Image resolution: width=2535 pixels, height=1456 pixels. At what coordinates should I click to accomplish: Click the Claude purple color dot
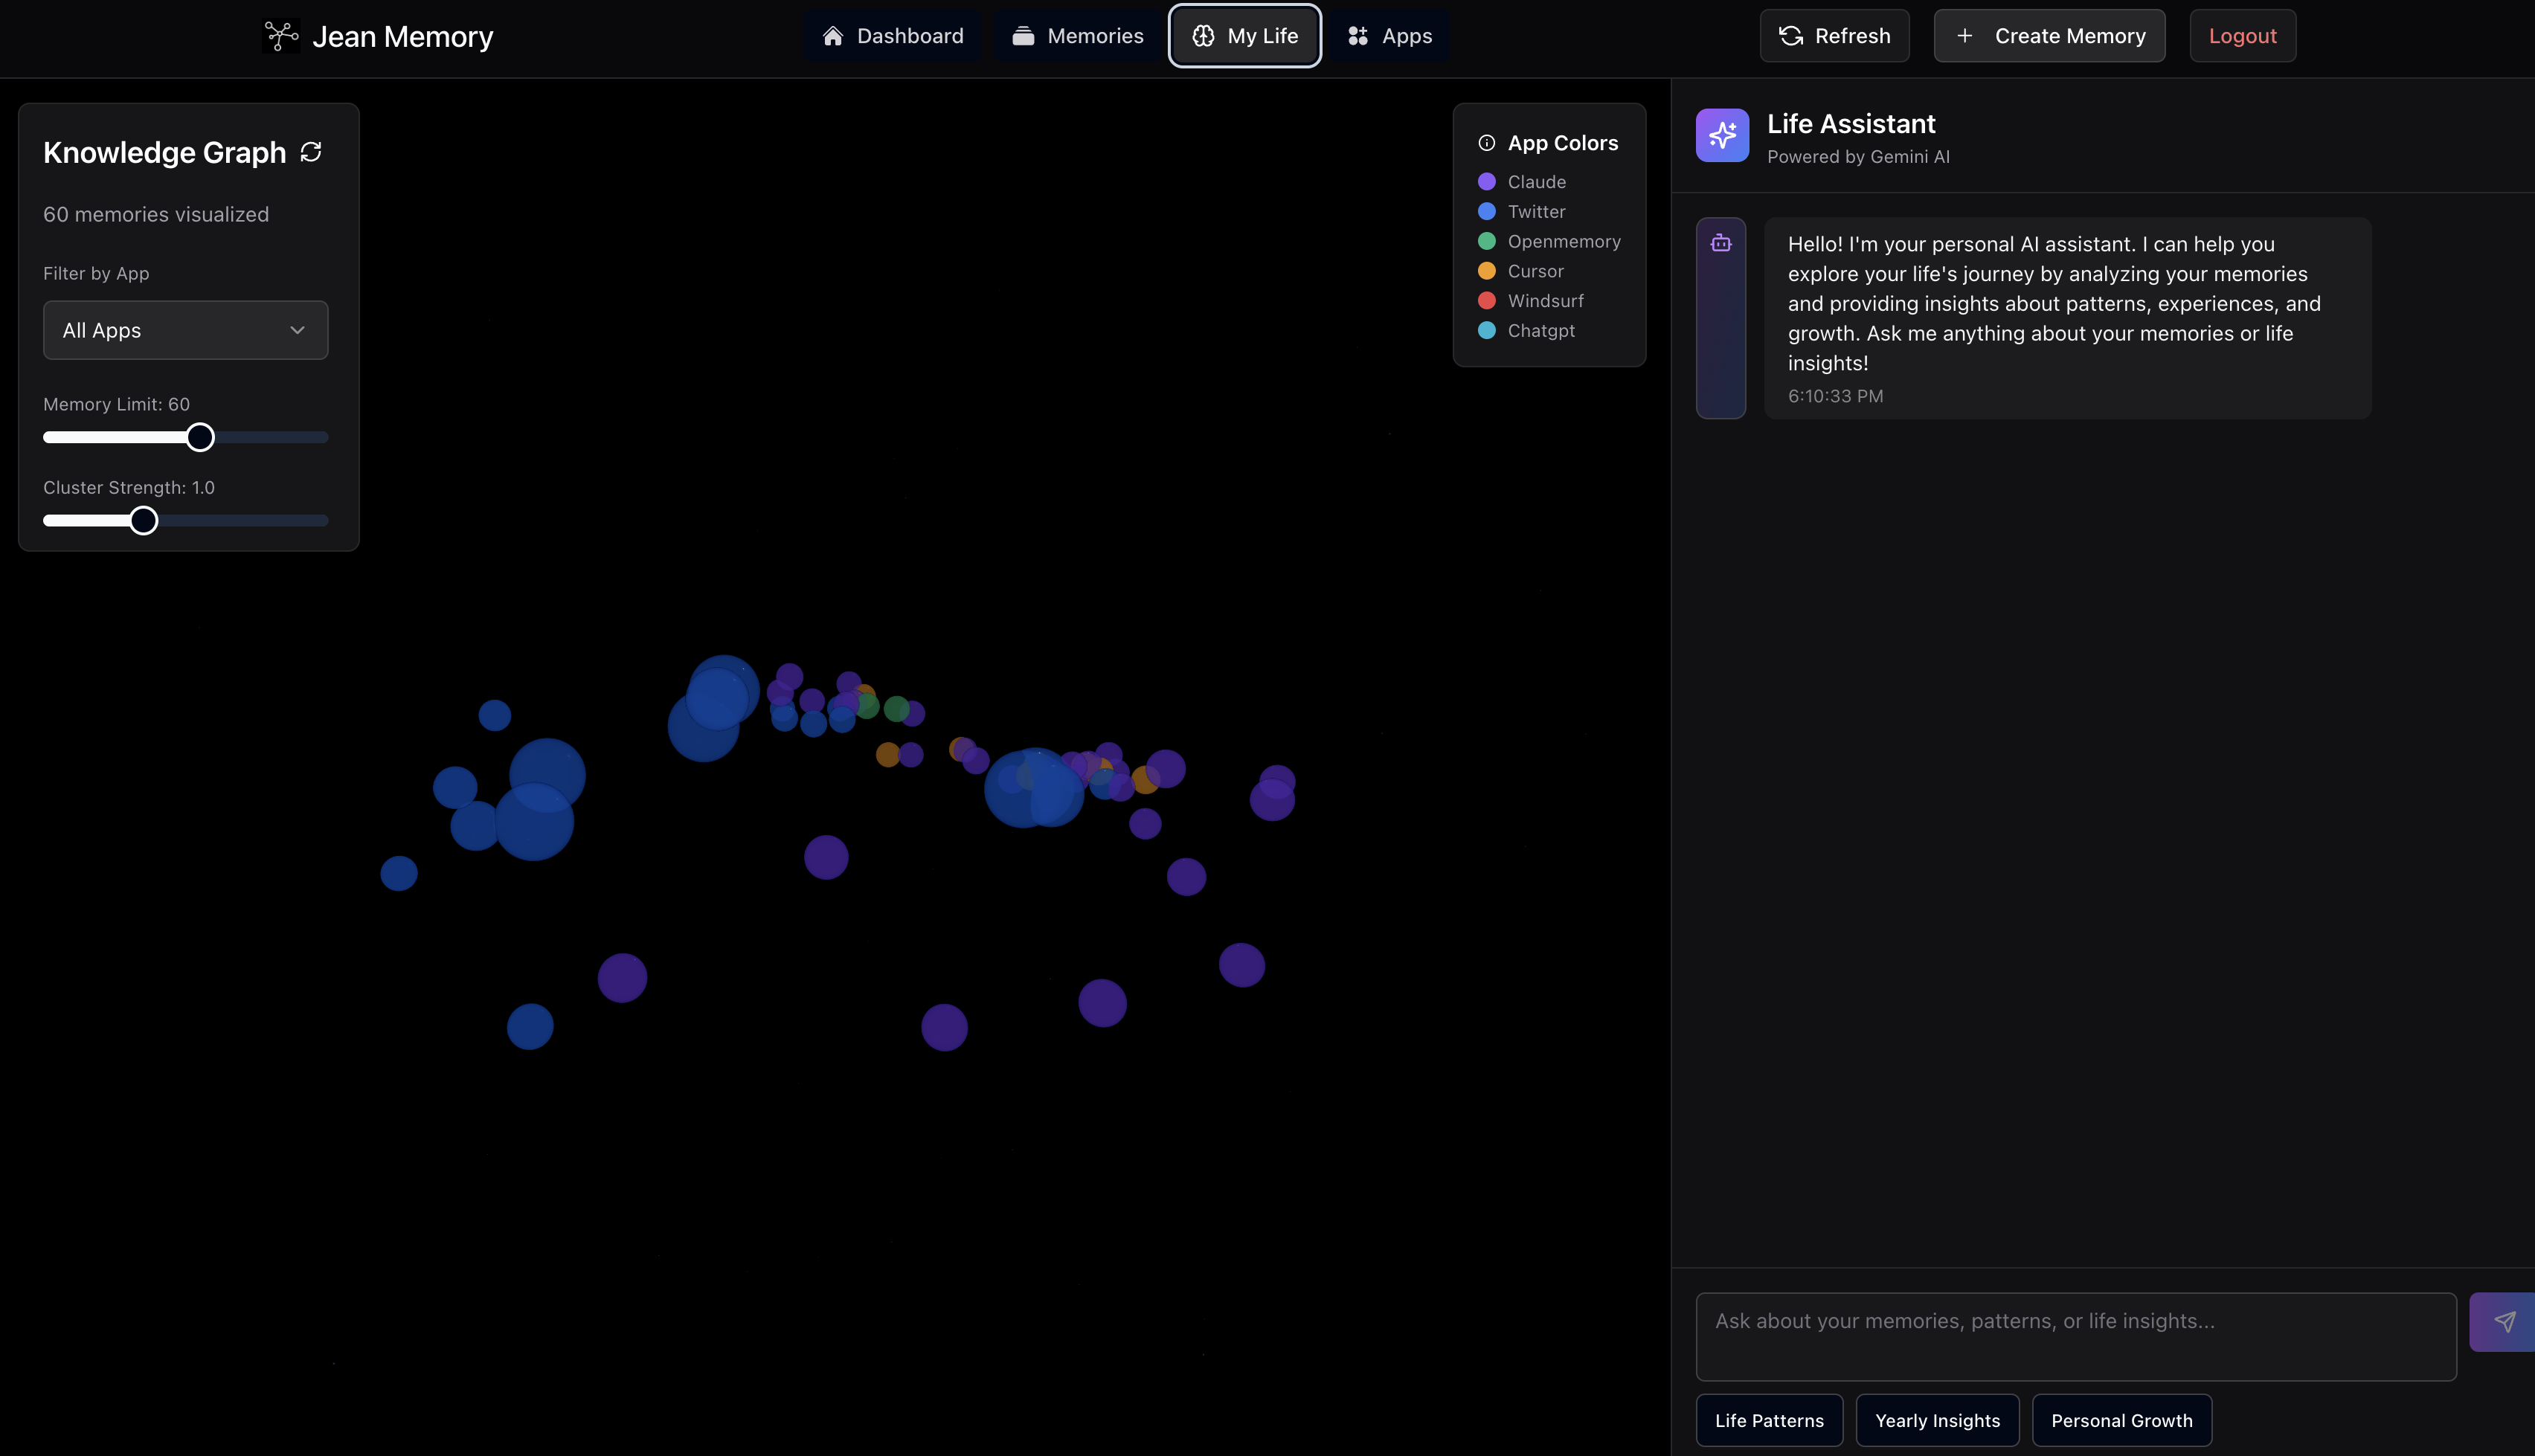1487,182
